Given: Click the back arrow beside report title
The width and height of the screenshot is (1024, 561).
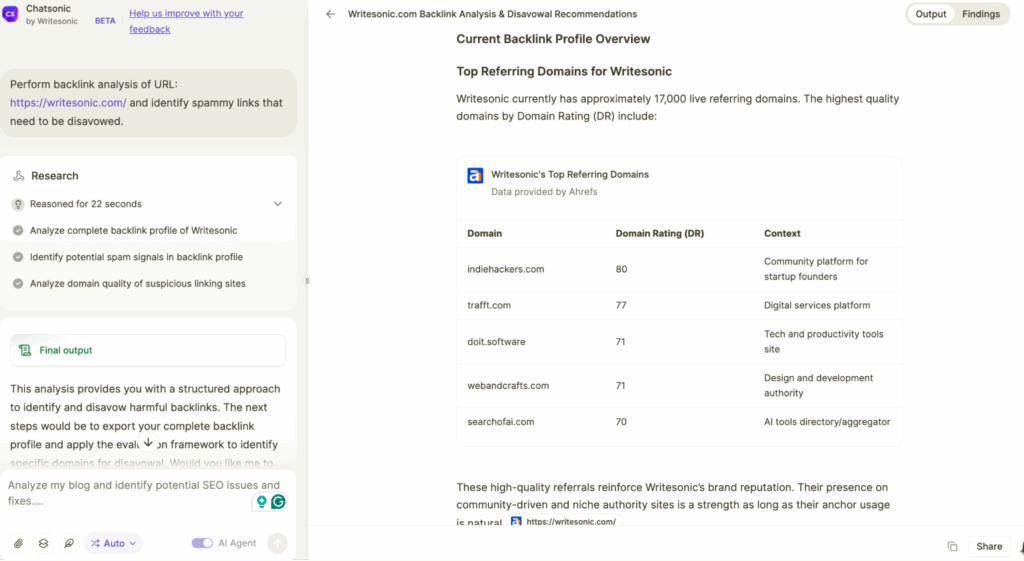Looking at the screenshot, I should pyautogui.click(x=330, y=14).
